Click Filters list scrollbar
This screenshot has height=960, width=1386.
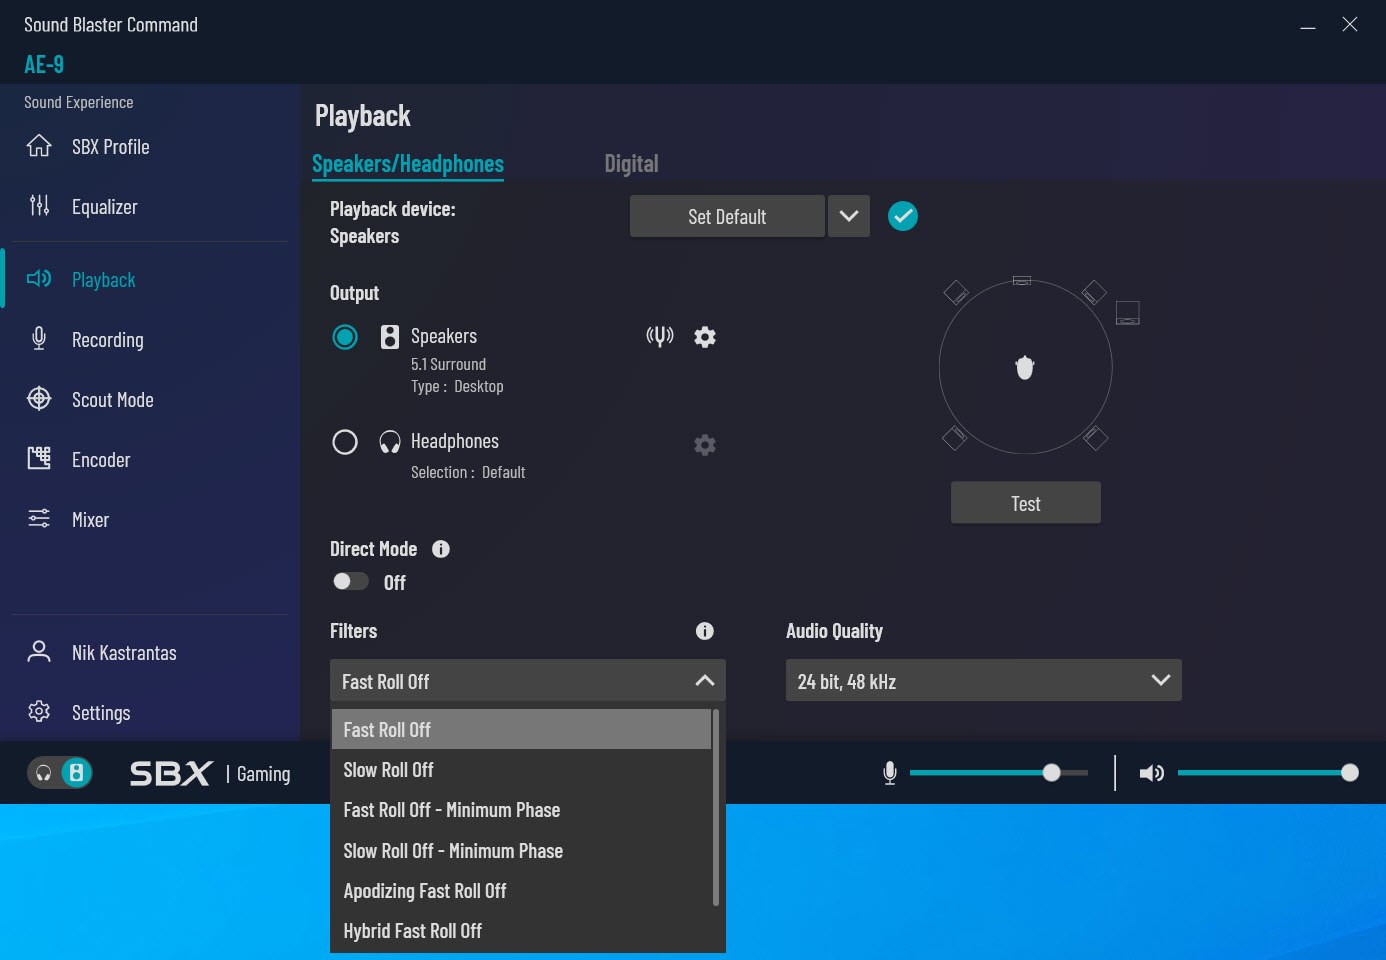coord(716,807)
